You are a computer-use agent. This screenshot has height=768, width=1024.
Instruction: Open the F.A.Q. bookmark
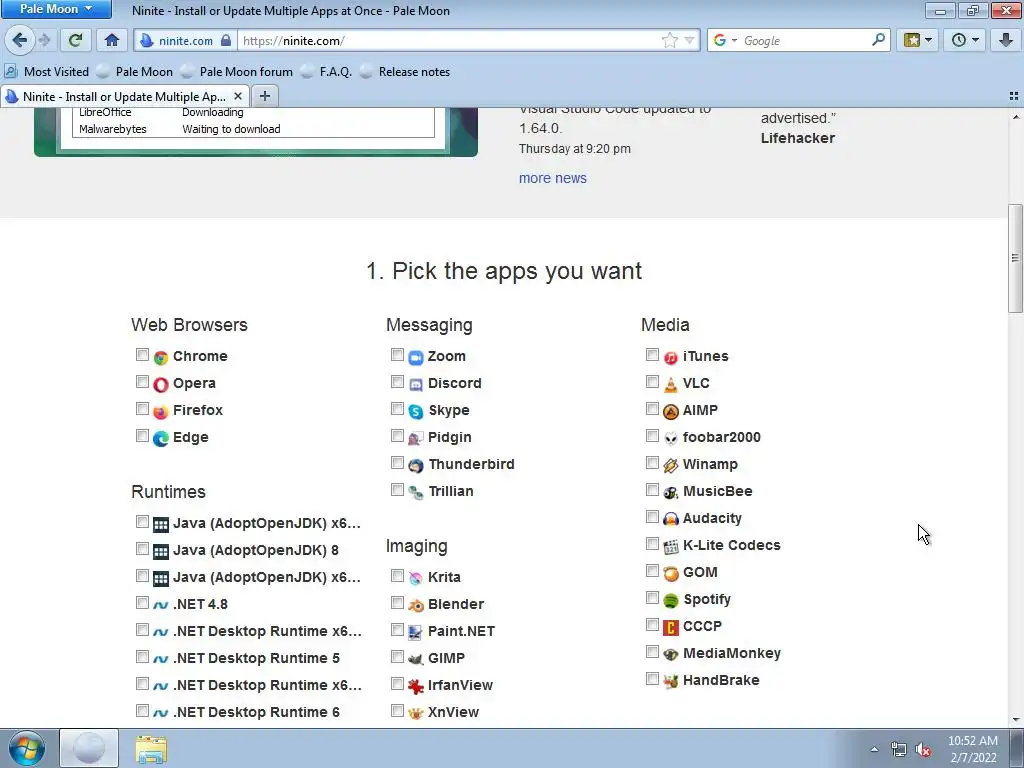(x=327, y=72)
